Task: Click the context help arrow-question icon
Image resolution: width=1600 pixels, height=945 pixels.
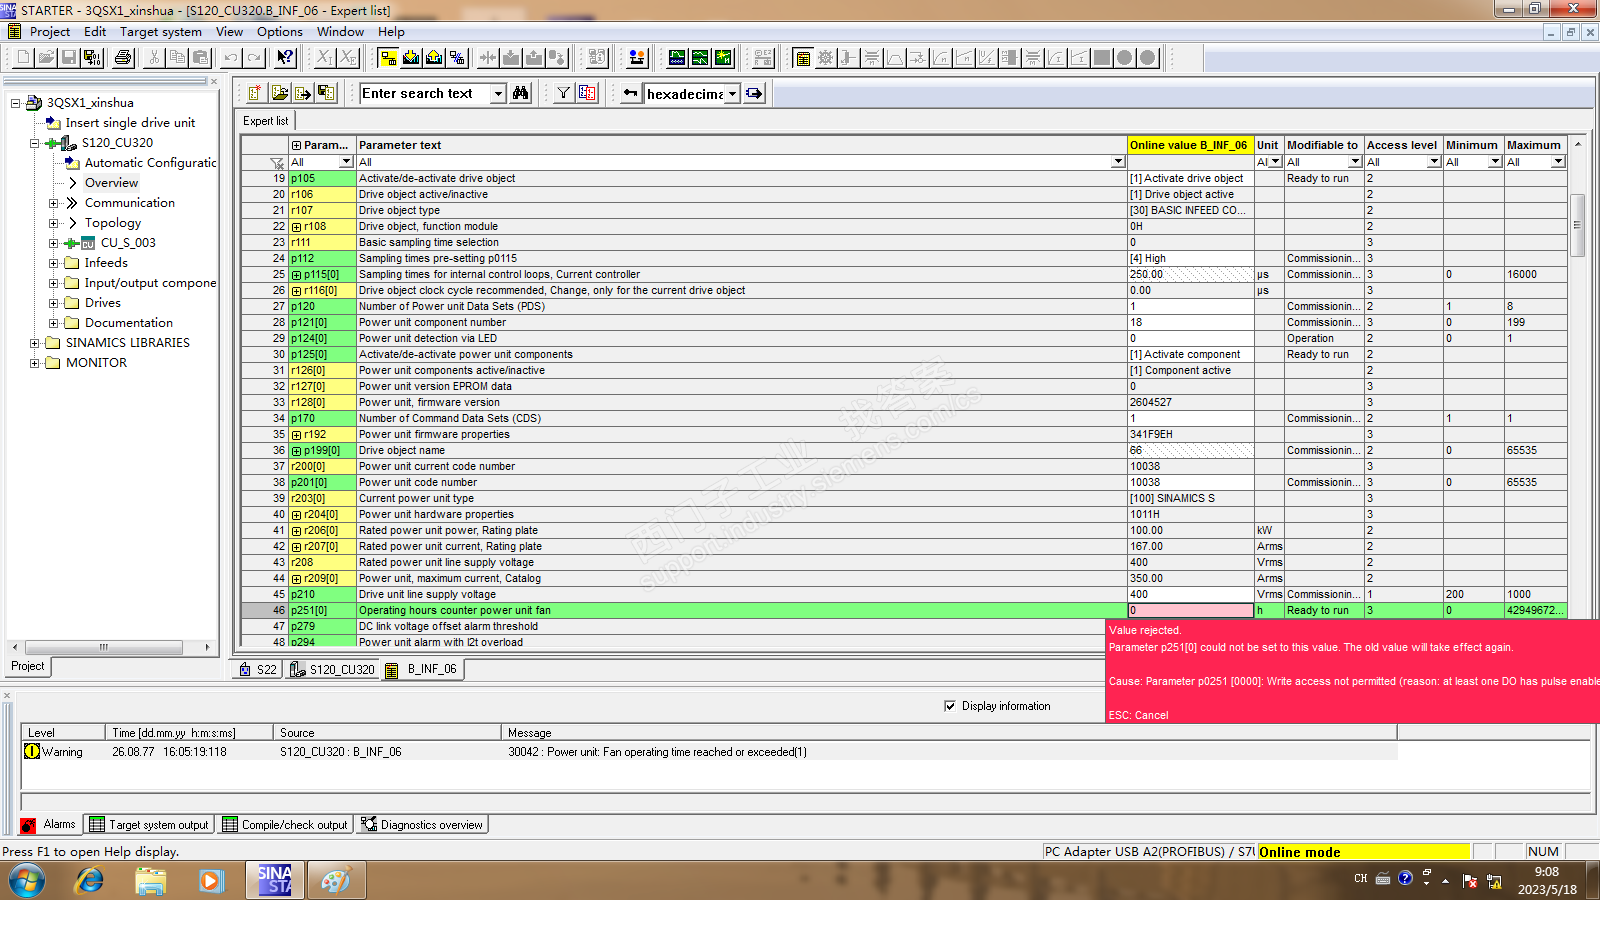Action: coord(285,58)
